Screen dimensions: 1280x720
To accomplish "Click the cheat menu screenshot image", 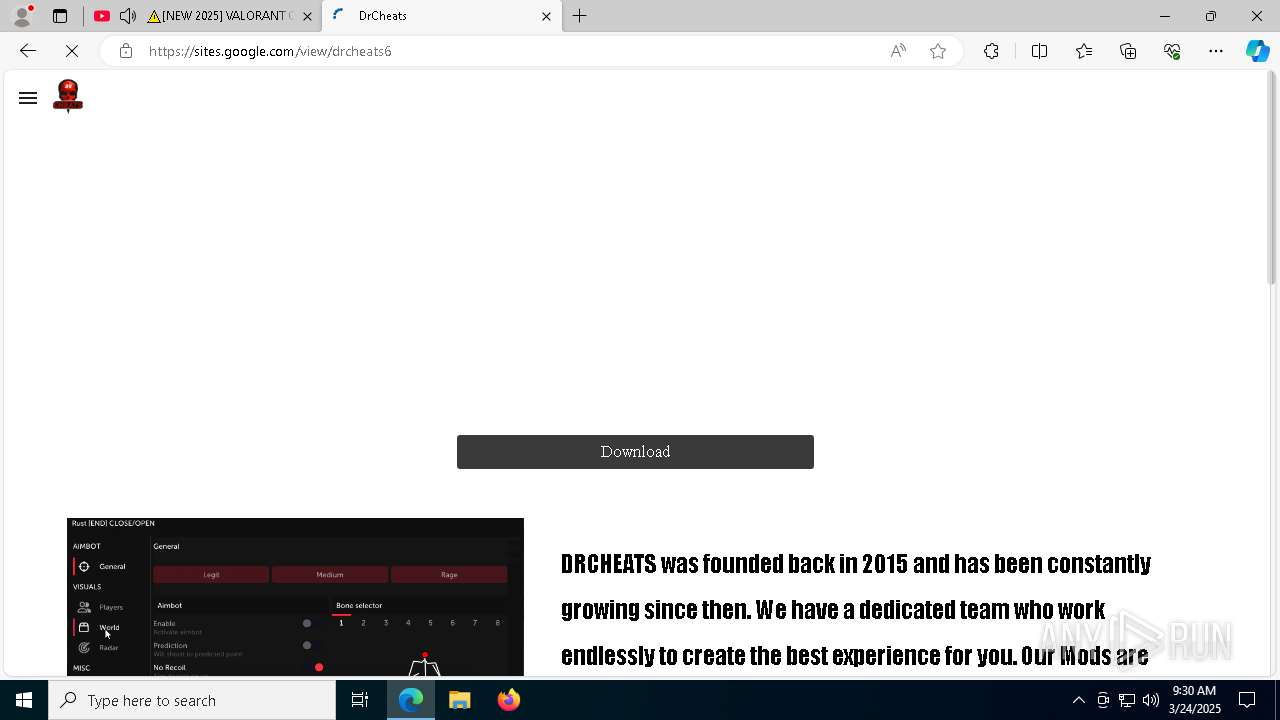I will pos(295,597).
